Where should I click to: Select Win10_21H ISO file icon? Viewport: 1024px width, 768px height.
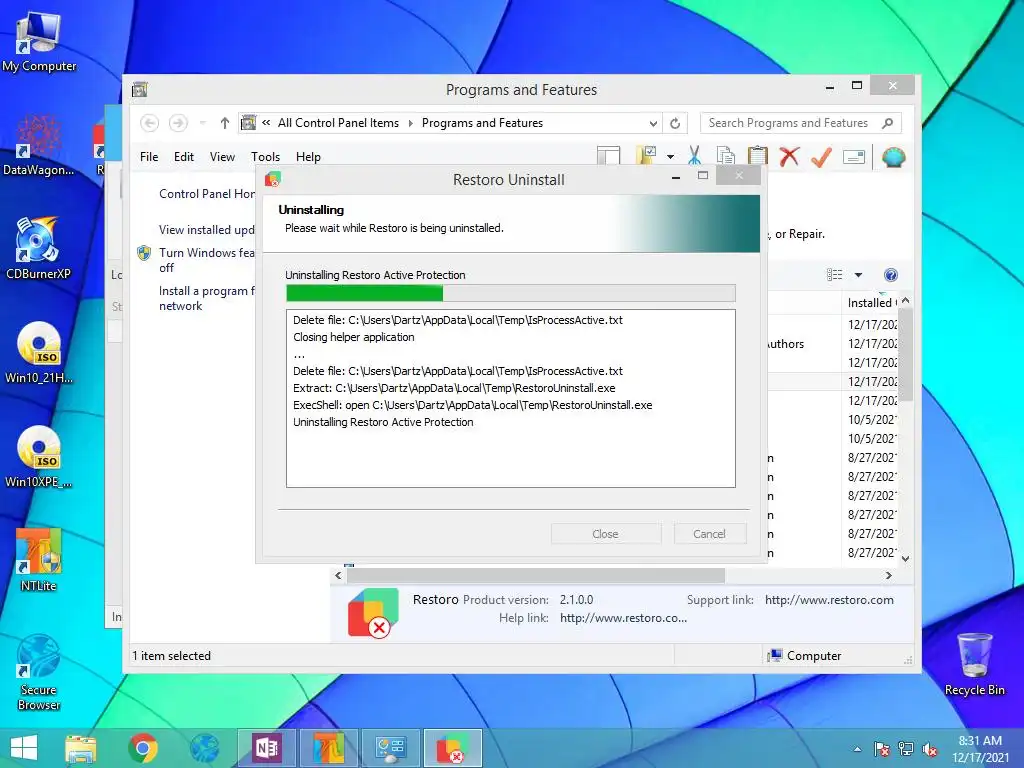tap(39, 353)
